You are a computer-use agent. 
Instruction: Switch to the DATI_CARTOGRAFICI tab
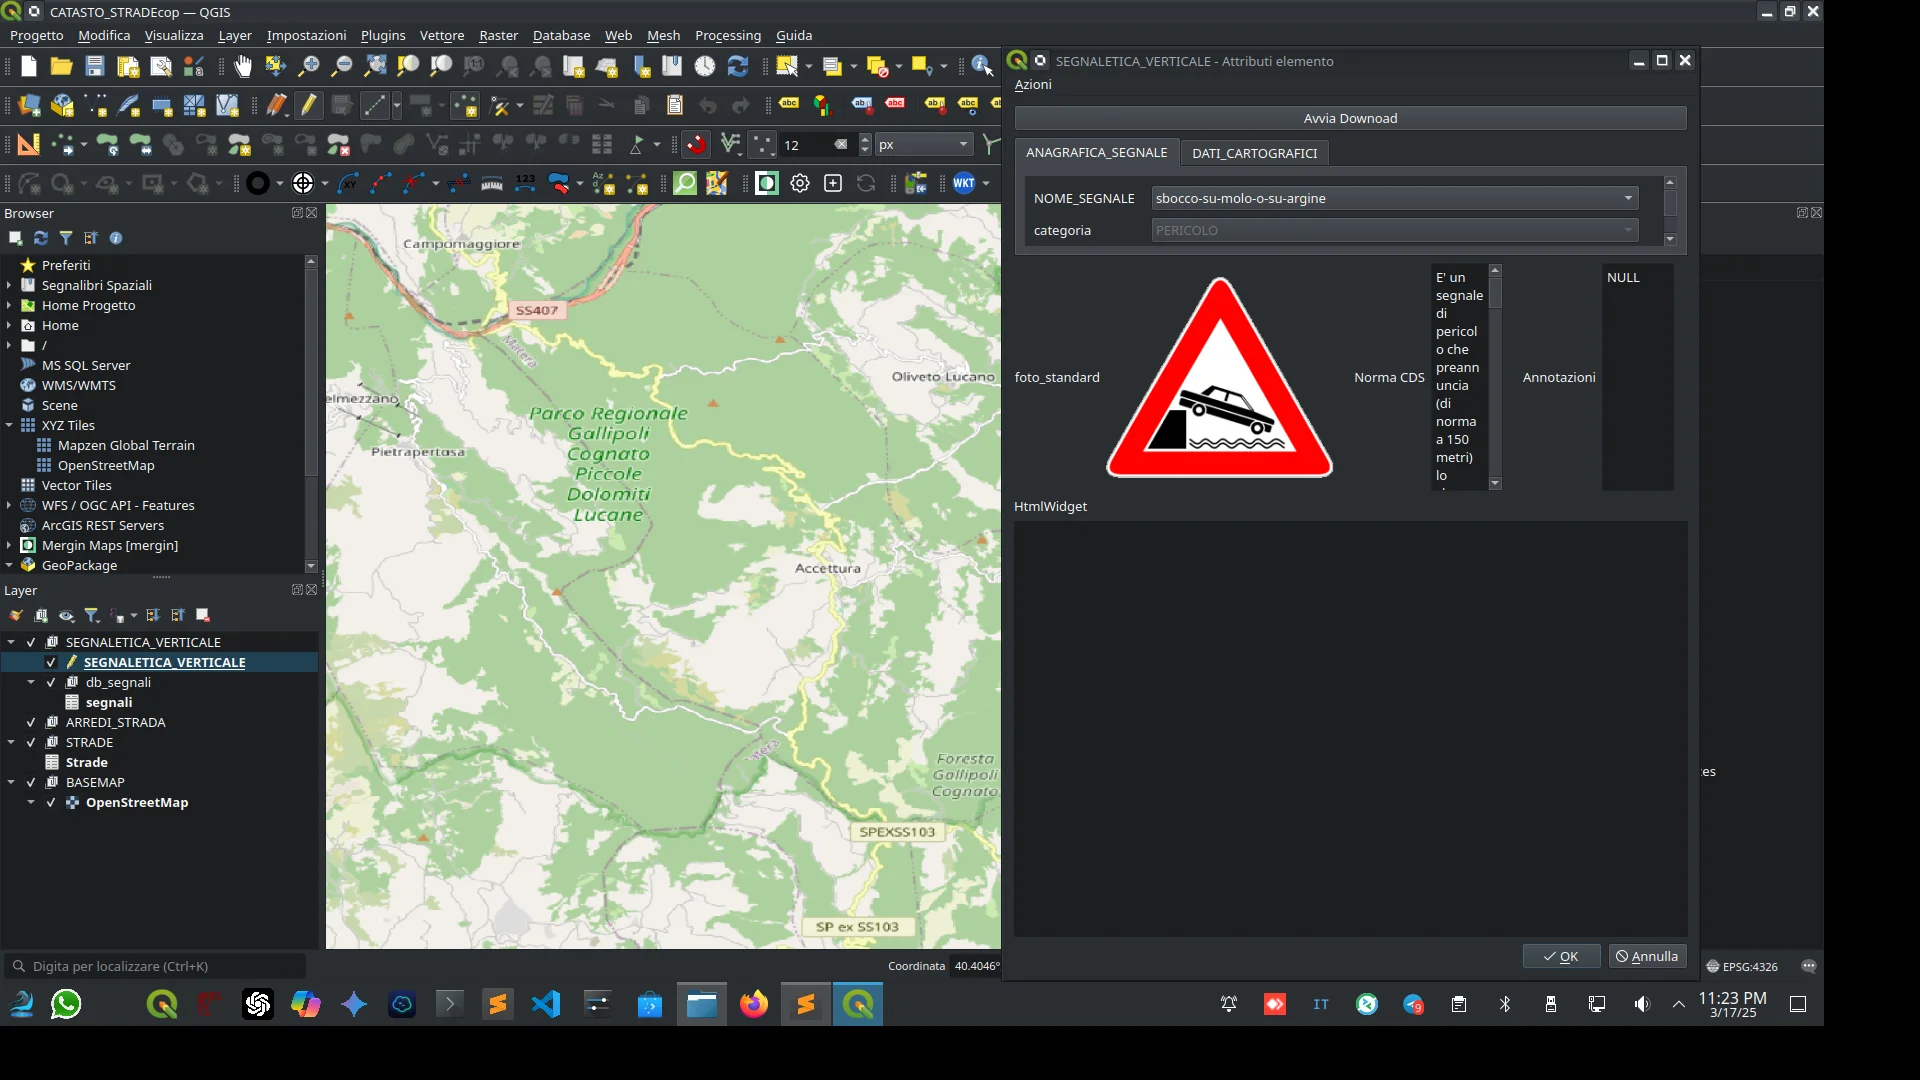pyautogui.click(x=1255, y=152)
